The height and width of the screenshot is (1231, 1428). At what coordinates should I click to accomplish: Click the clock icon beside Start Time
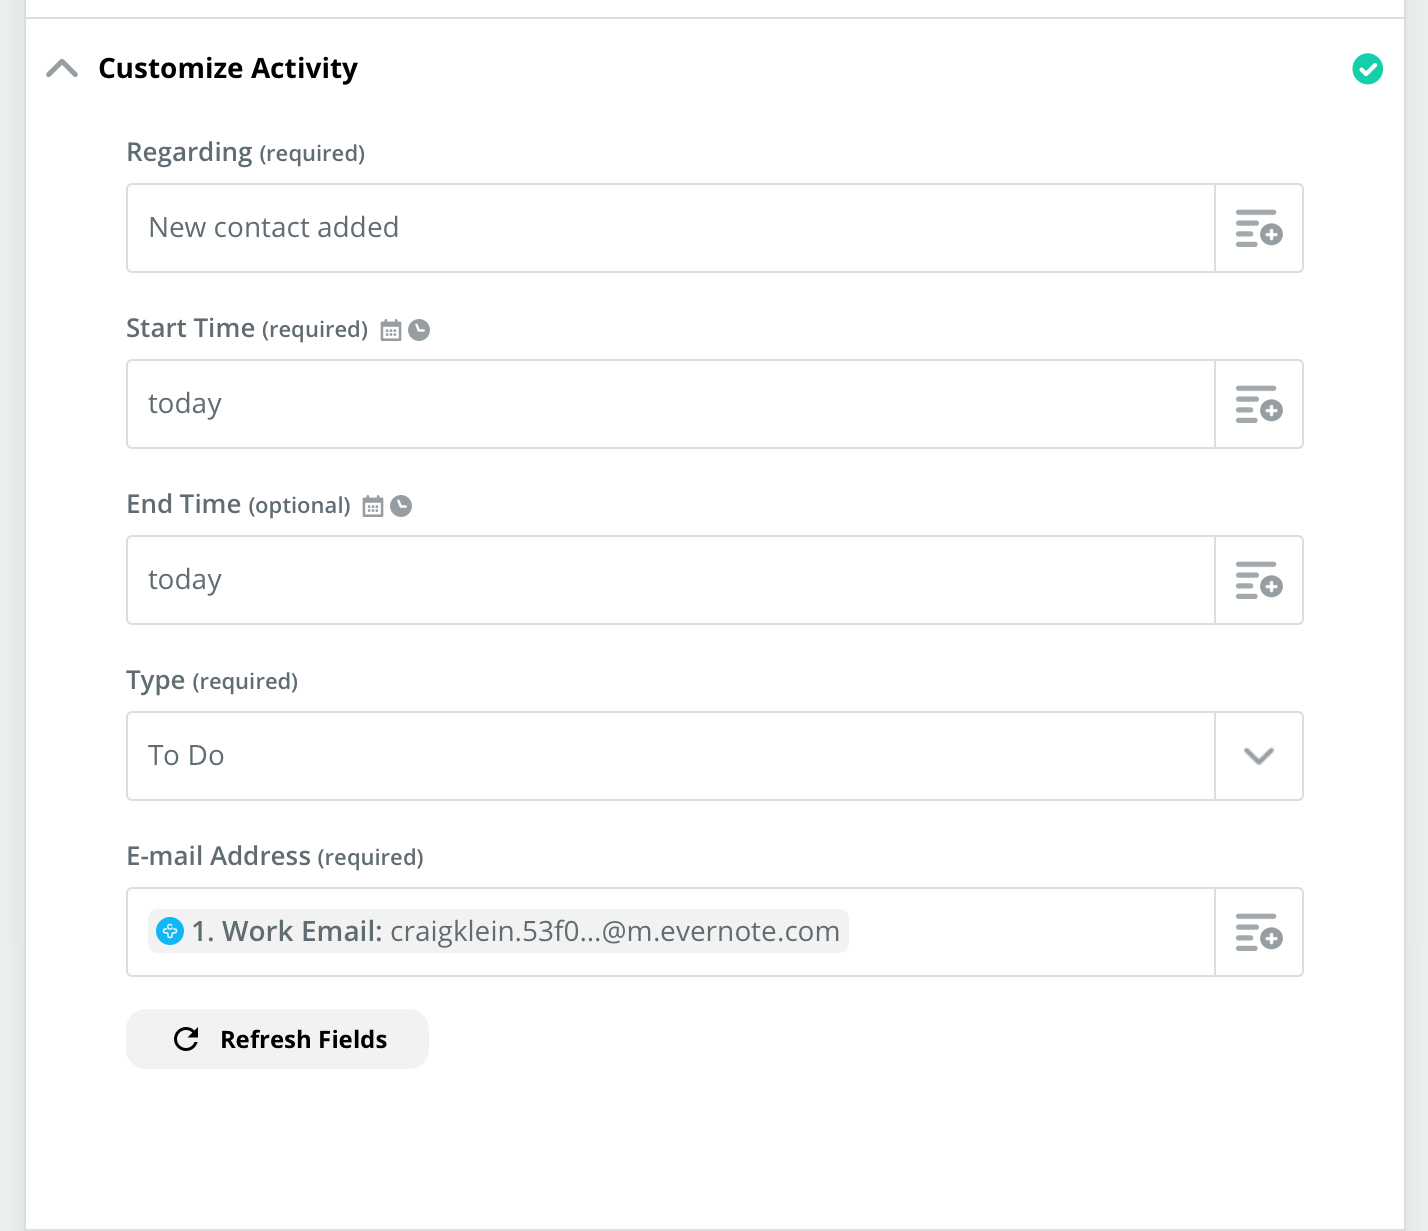(420, 330)
